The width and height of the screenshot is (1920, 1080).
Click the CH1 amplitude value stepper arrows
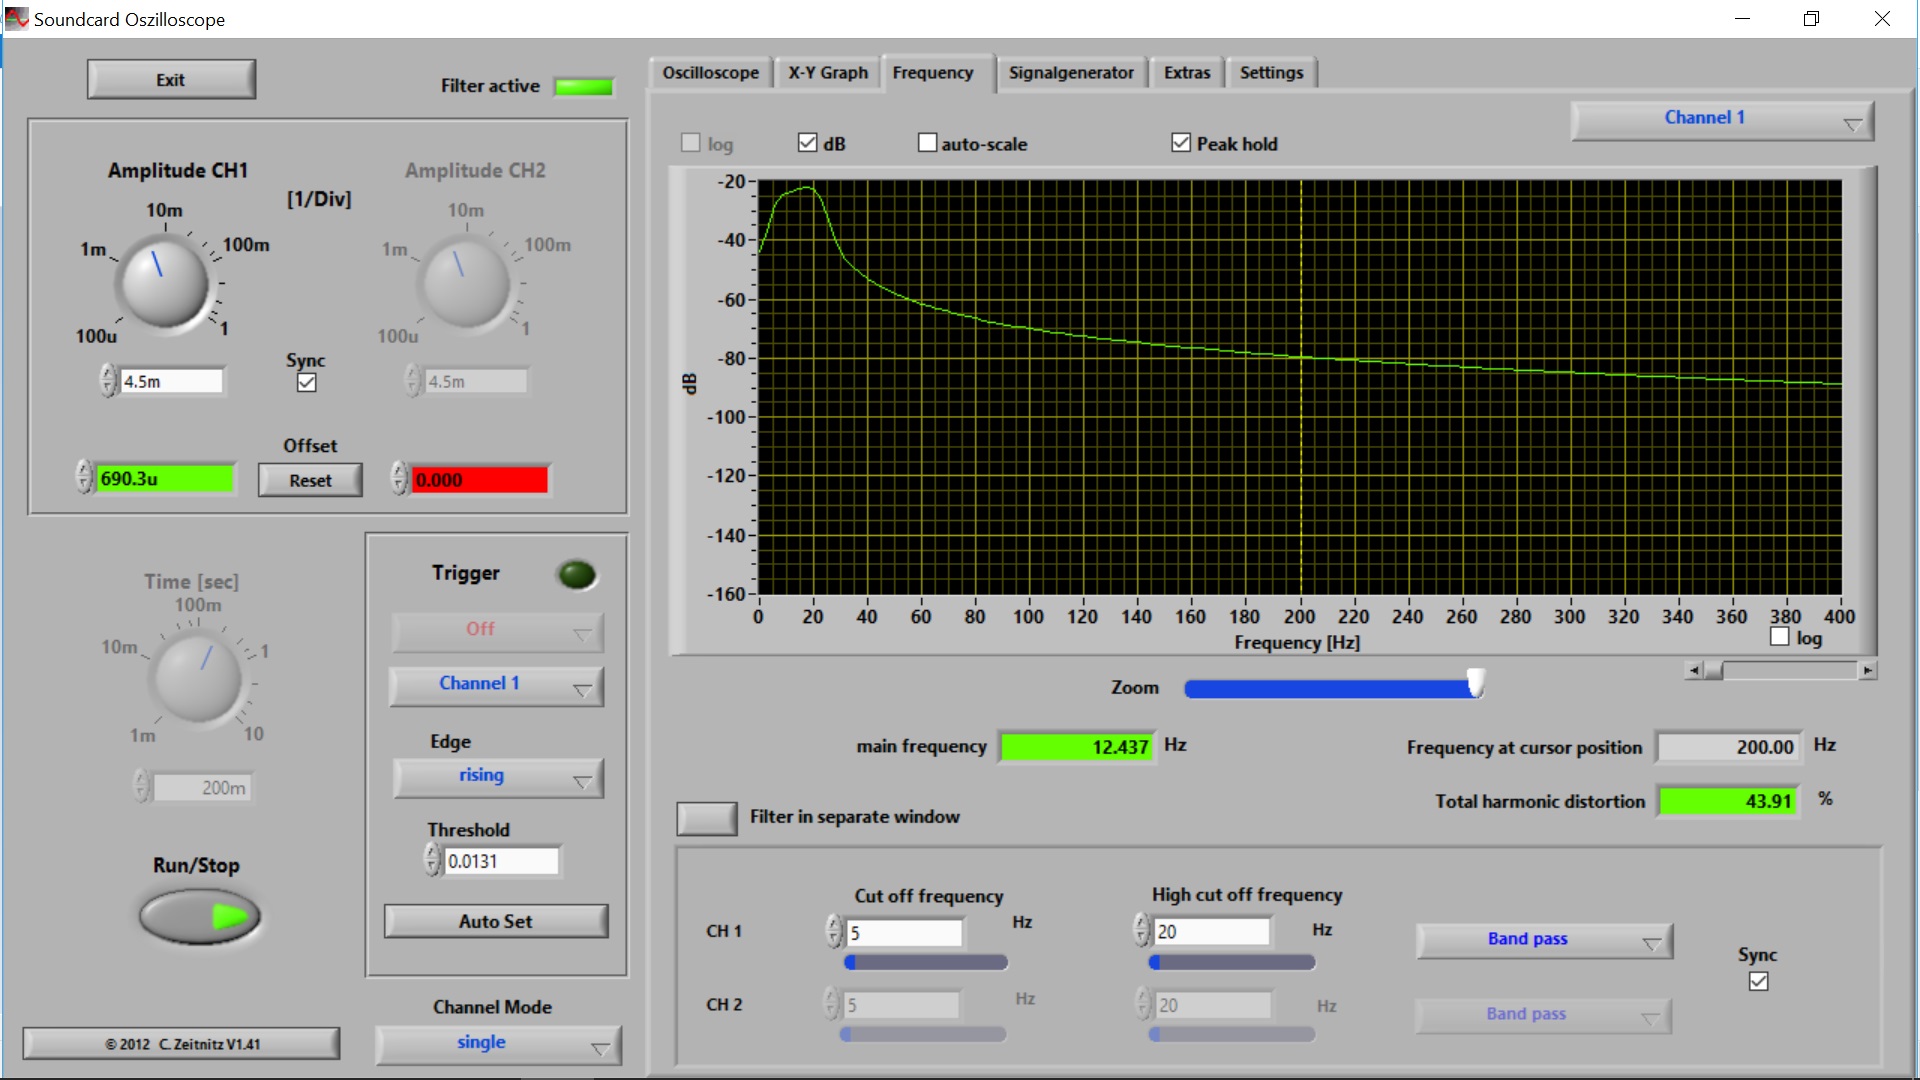(x=108, y=381)
